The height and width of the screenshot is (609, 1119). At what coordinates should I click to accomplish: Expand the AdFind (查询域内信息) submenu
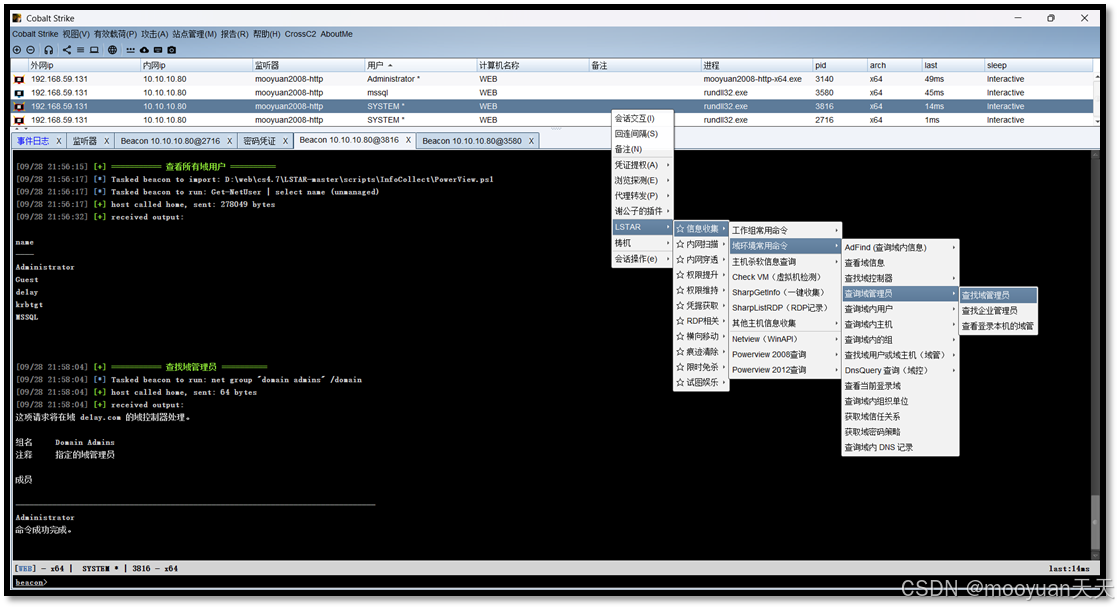tap(901, 248)
